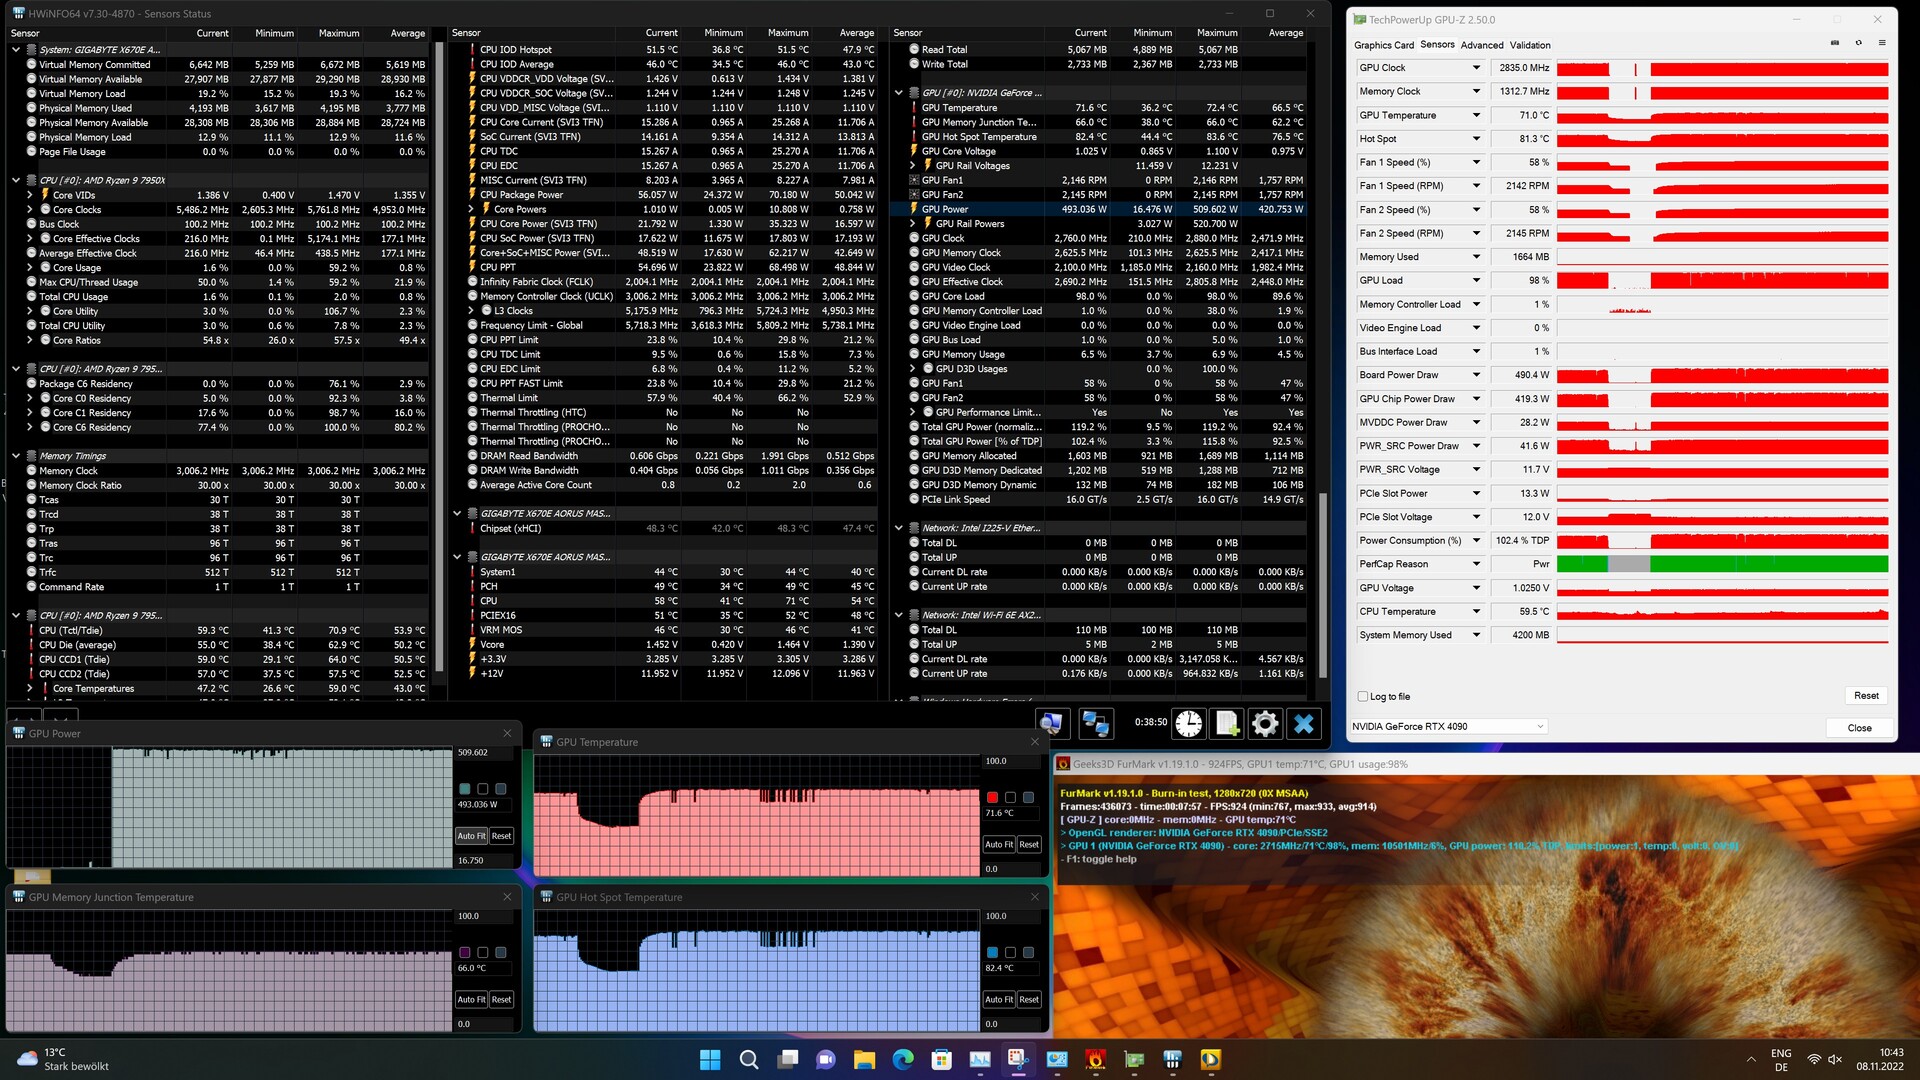Click the logging start document icon

coord(1227,724)
